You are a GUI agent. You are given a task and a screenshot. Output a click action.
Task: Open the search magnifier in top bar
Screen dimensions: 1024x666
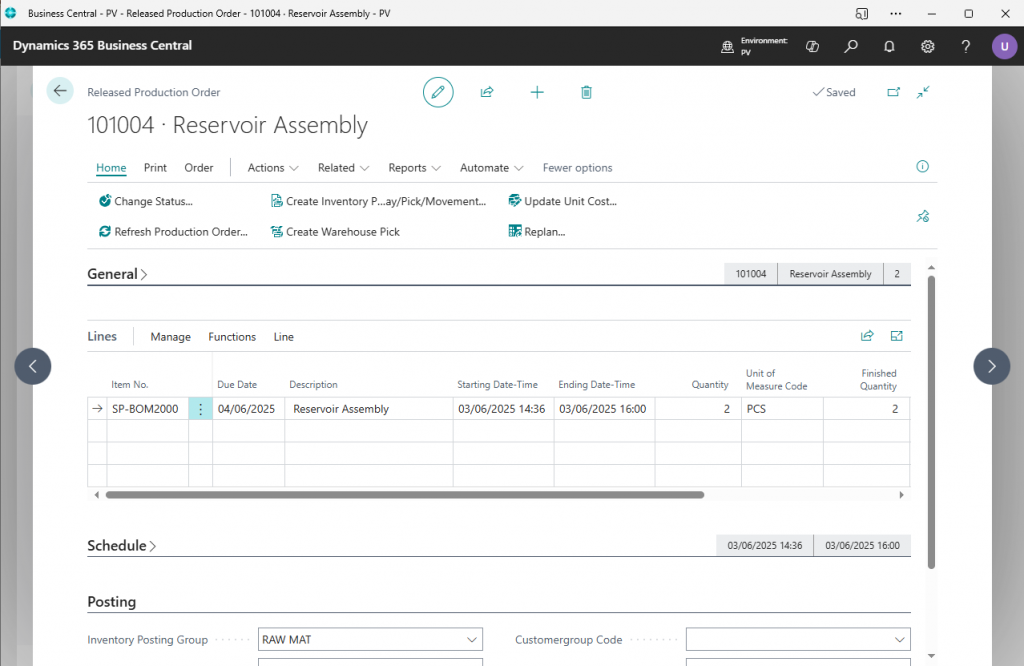click(851, 46)
